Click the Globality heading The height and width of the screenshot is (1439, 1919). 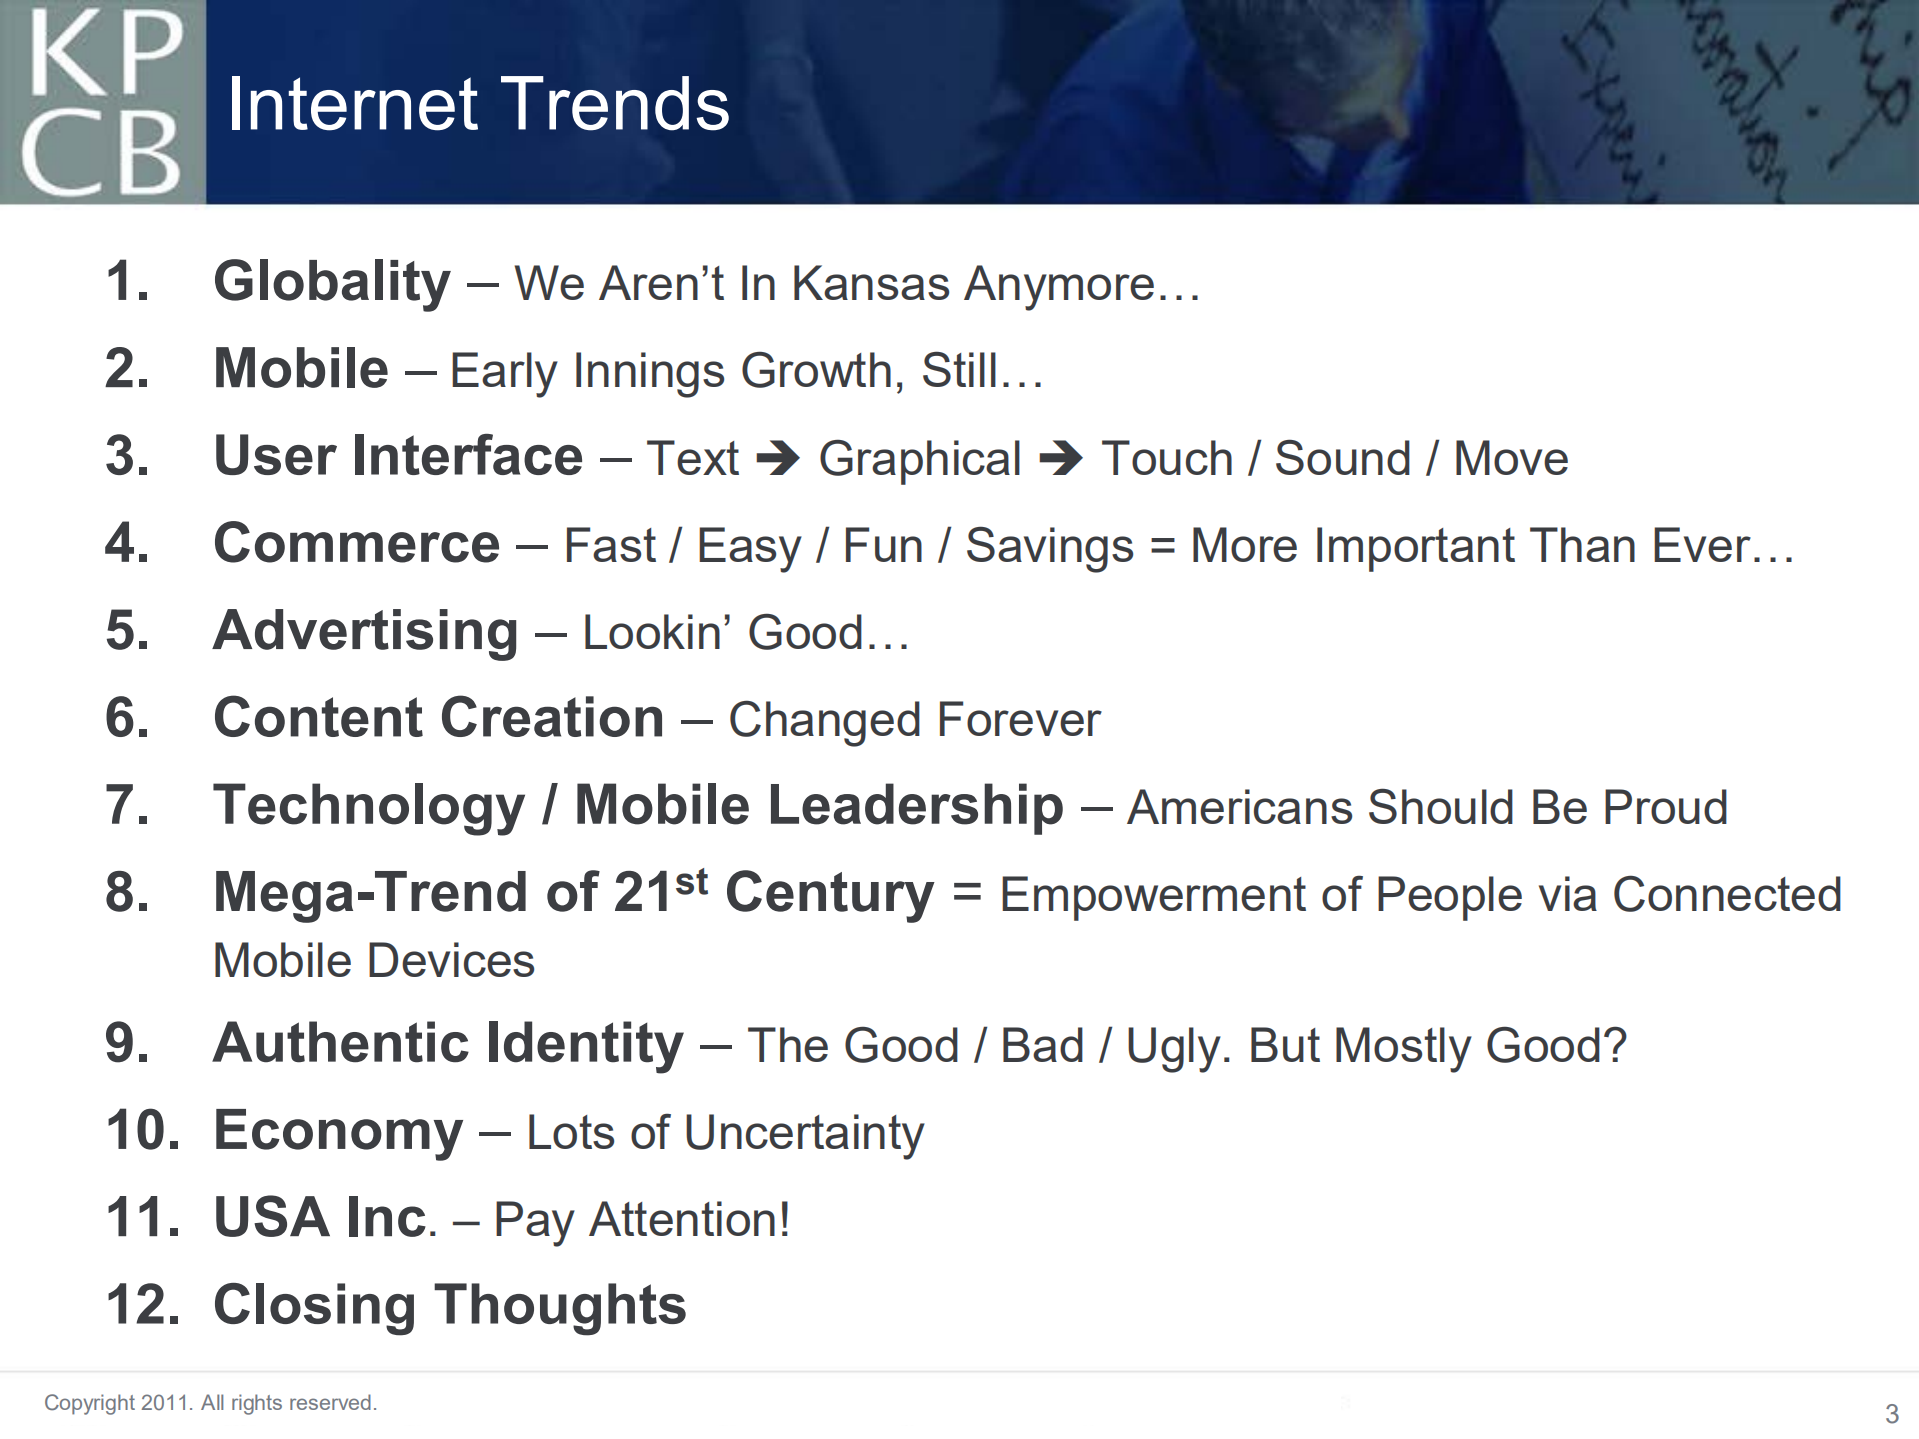332,282
